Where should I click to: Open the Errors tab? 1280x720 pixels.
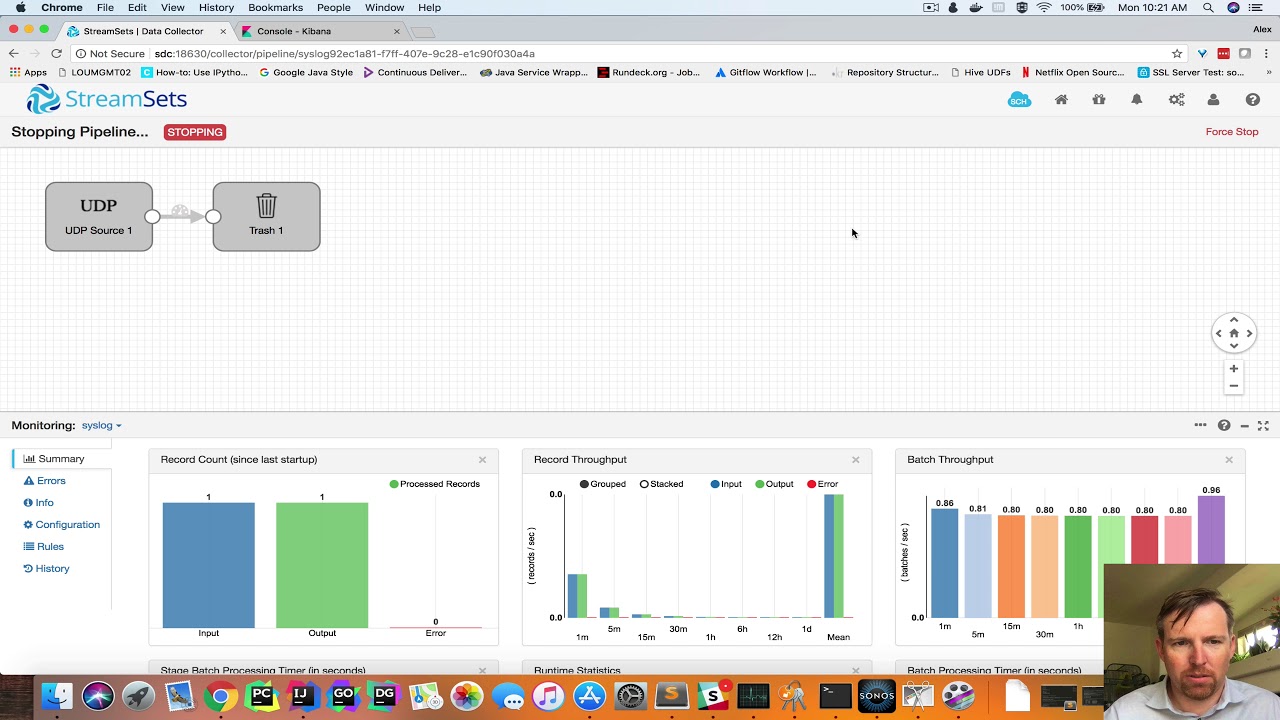coord(44,481)
